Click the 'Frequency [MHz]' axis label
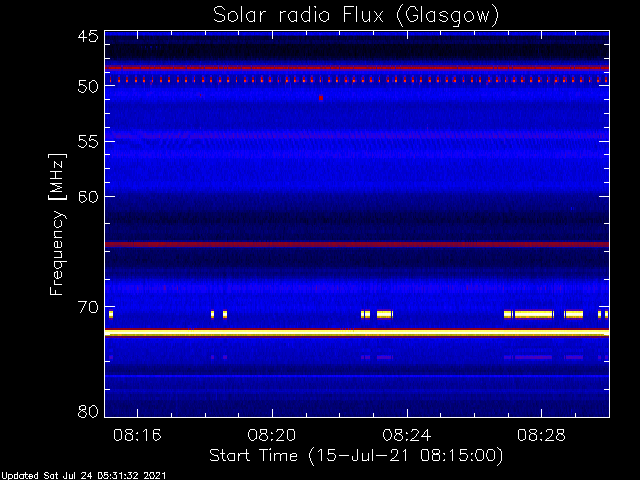This screenshot has height=480, width=640. click(x=57, y=224)
